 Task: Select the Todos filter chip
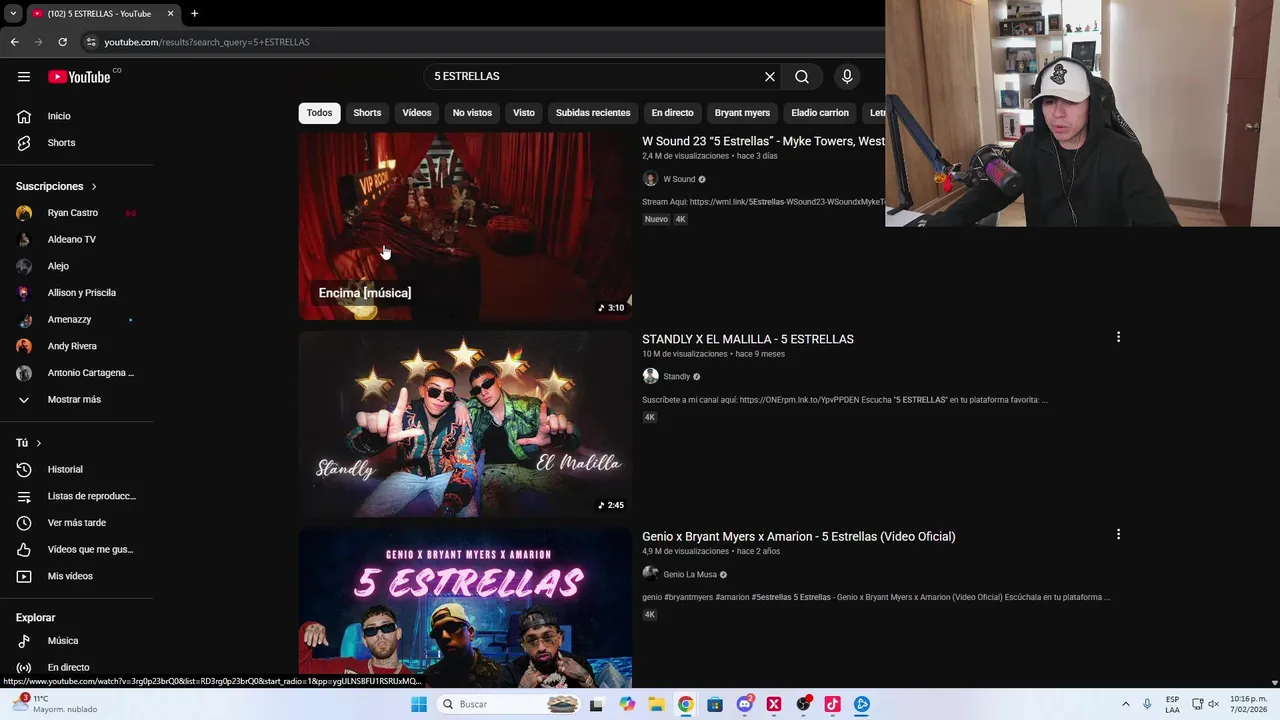tap(319, 113)
